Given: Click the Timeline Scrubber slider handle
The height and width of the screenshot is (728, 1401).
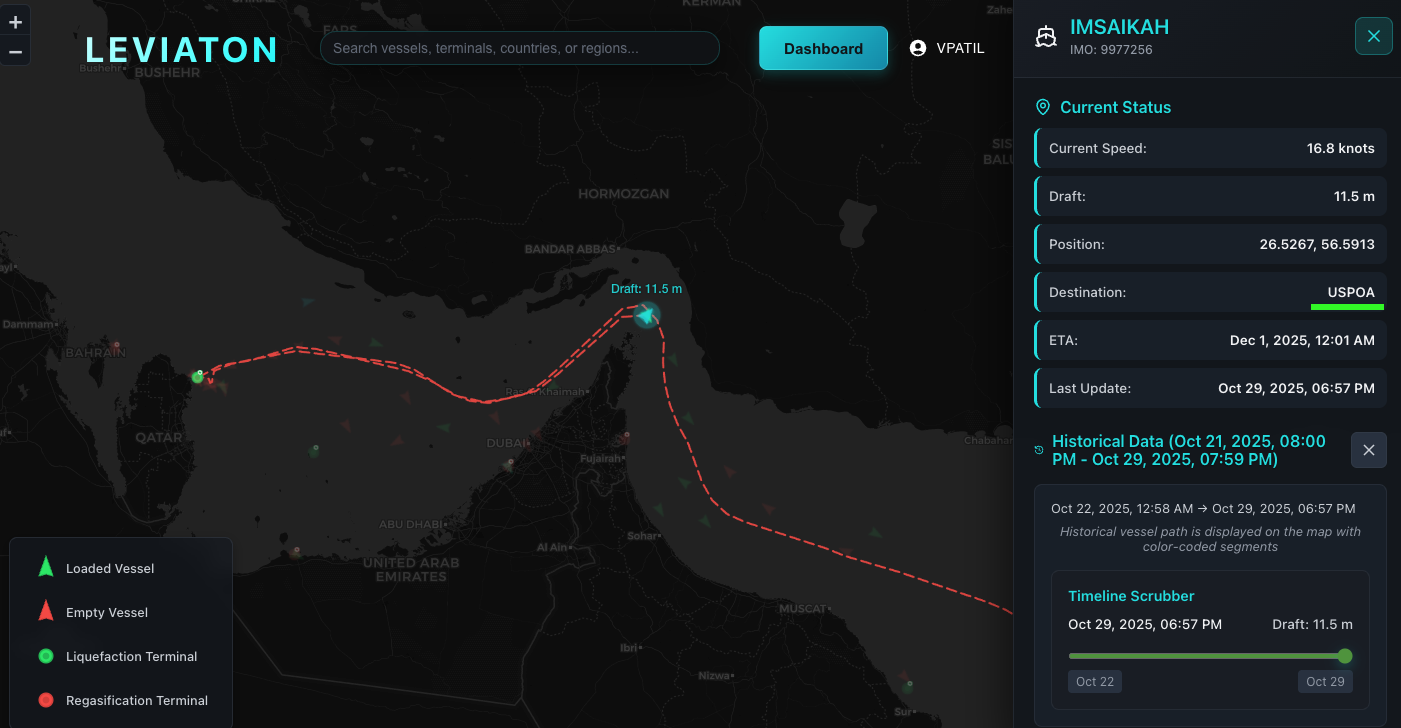Looking at the screenshot, I should pos(1345,656).
